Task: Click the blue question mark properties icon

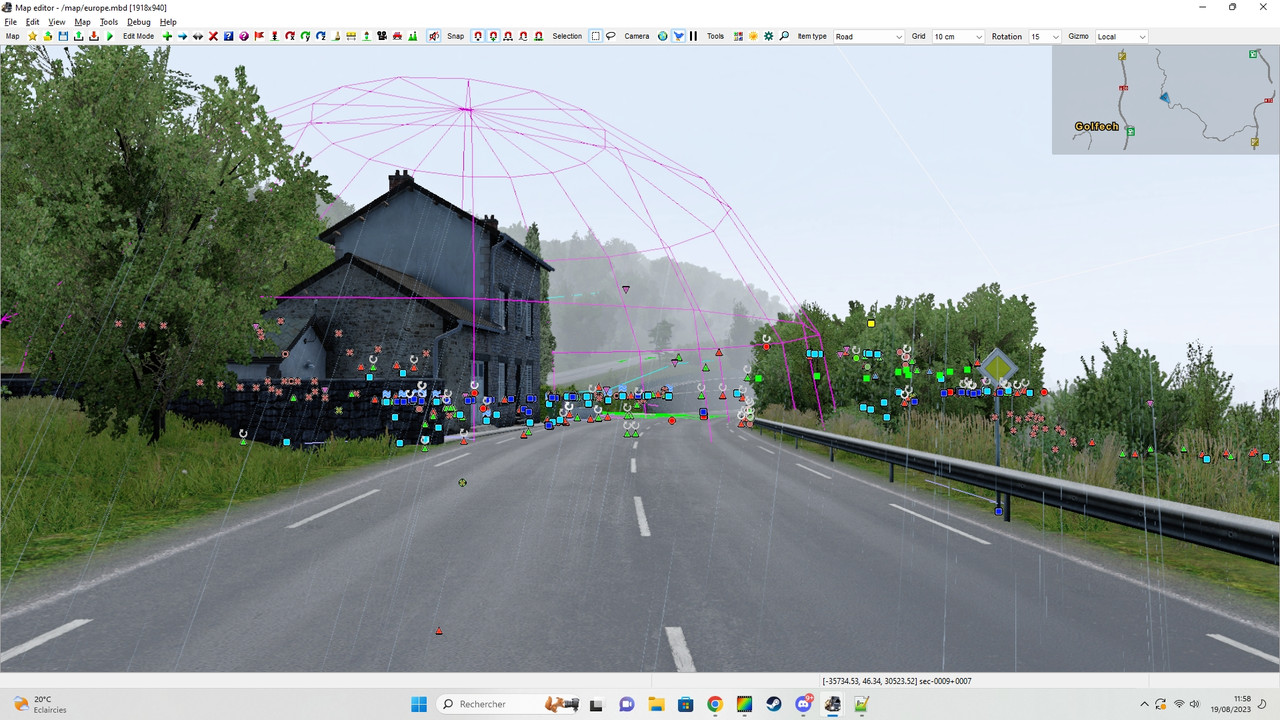Action: pos(229,36)
